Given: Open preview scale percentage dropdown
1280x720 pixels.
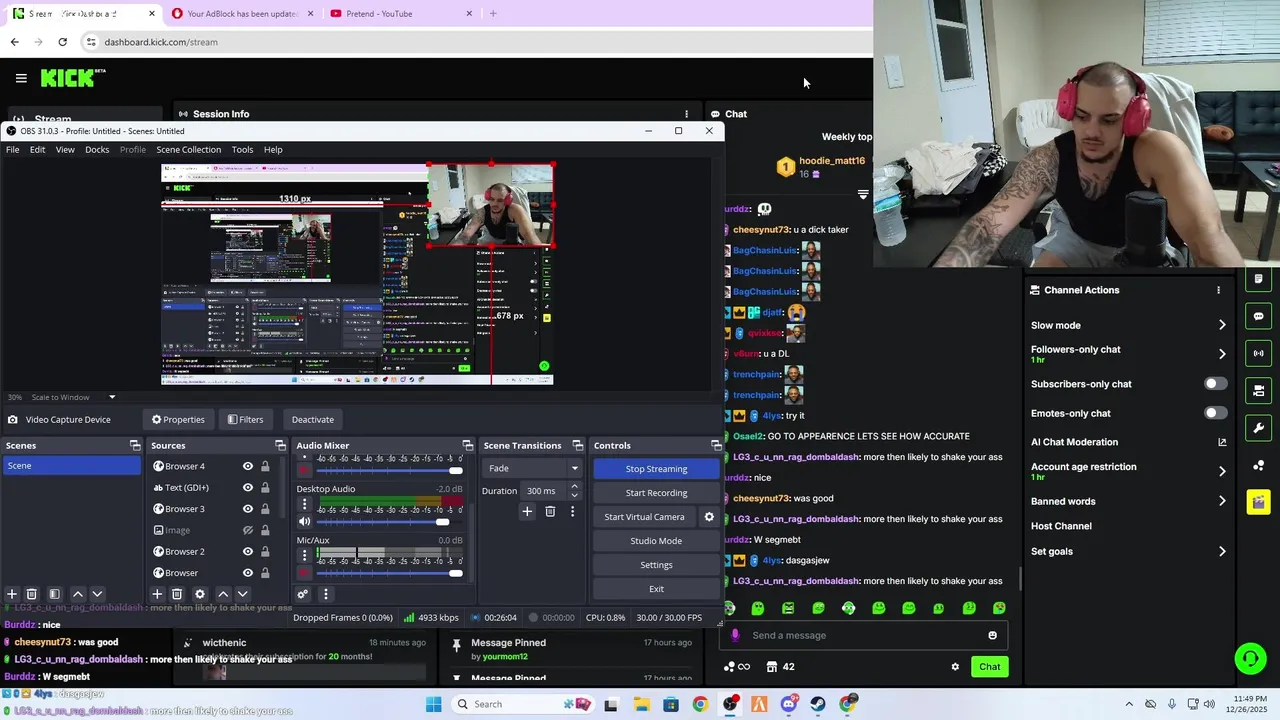Looking at the screenshot, I should 112,397.
